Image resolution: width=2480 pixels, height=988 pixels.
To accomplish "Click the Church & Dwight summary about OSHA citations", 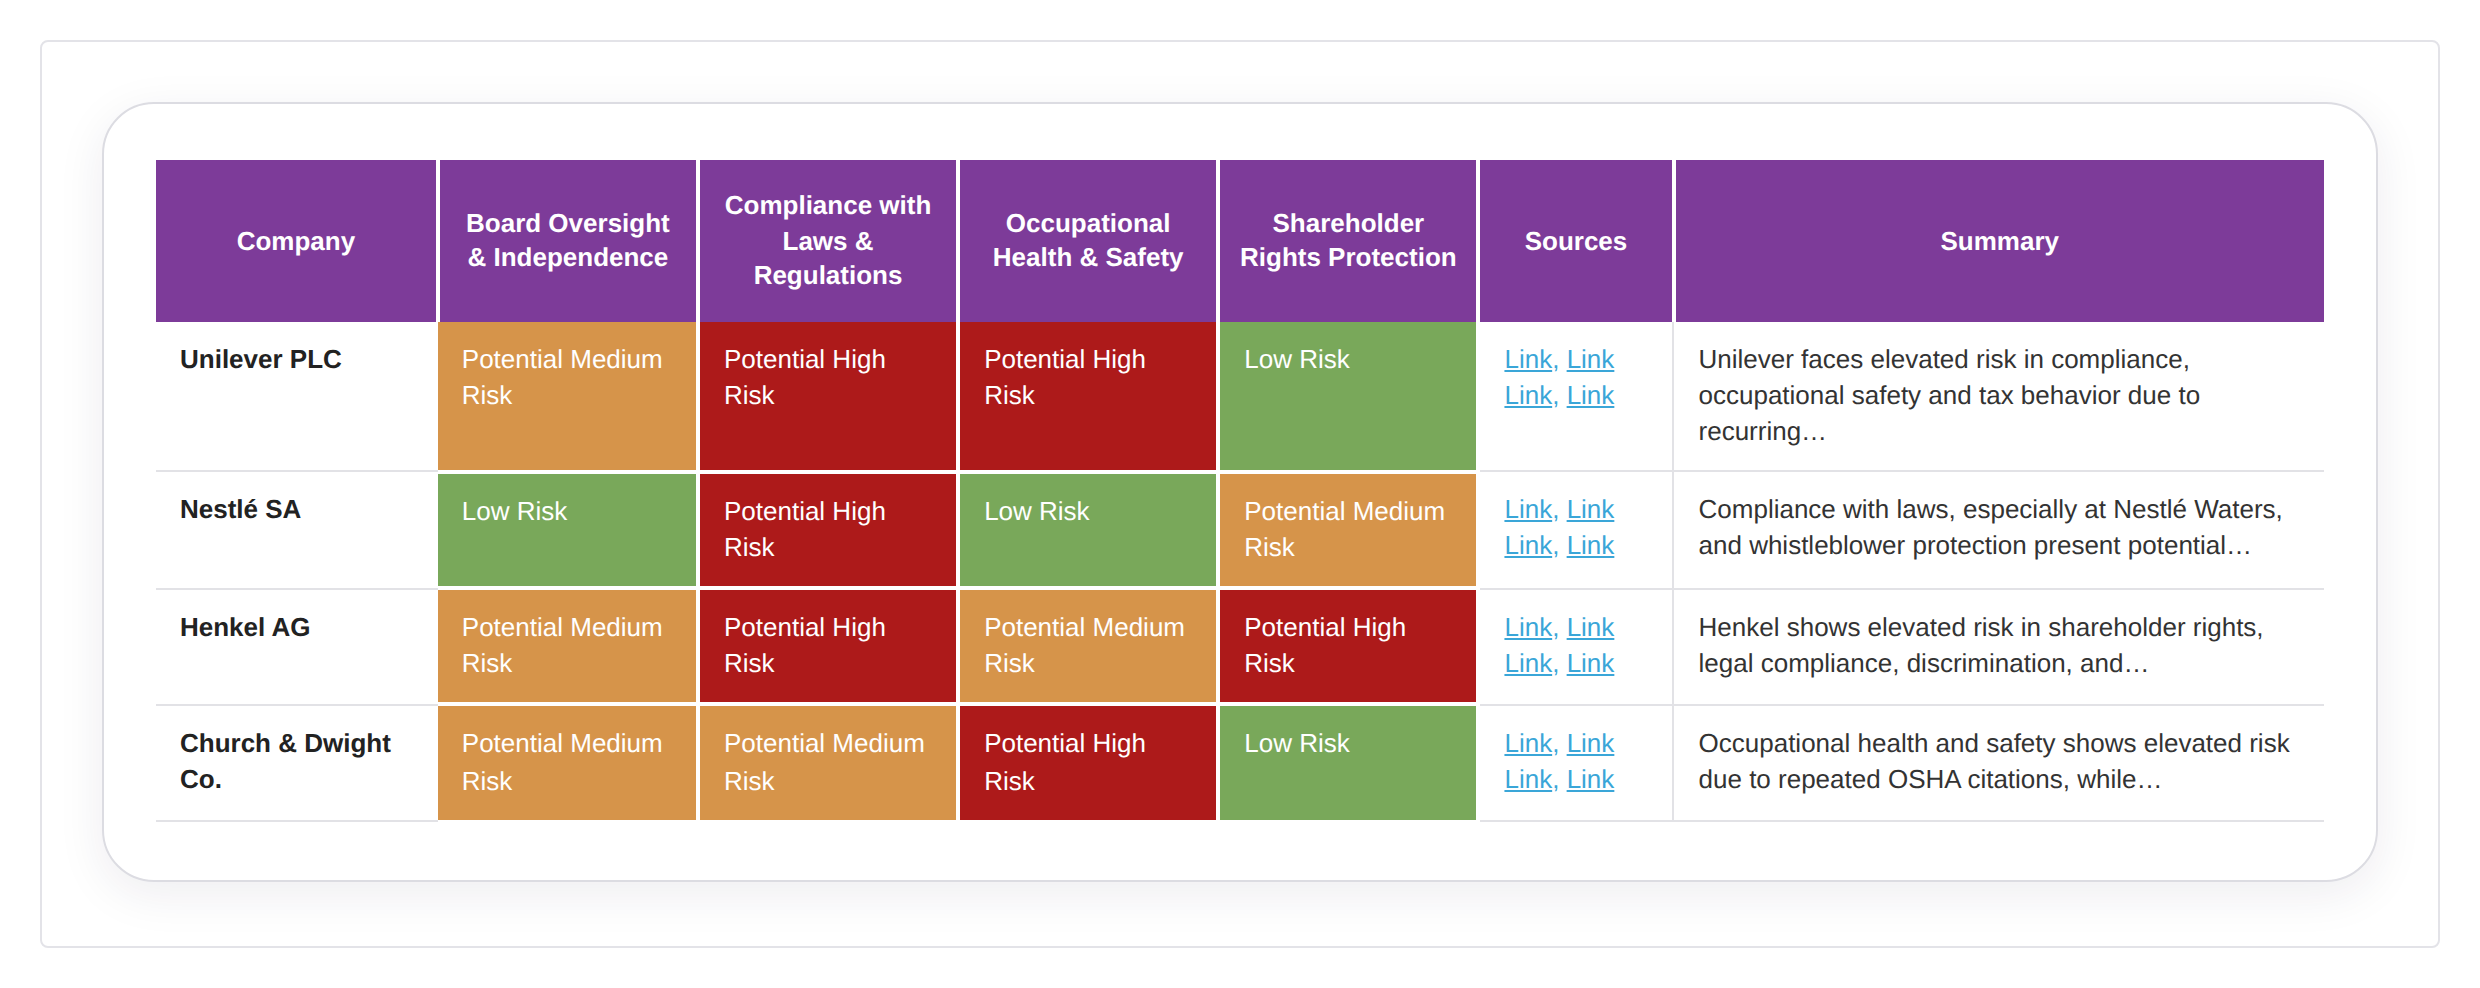I will pyautogui.click(x=1993, y=761).
